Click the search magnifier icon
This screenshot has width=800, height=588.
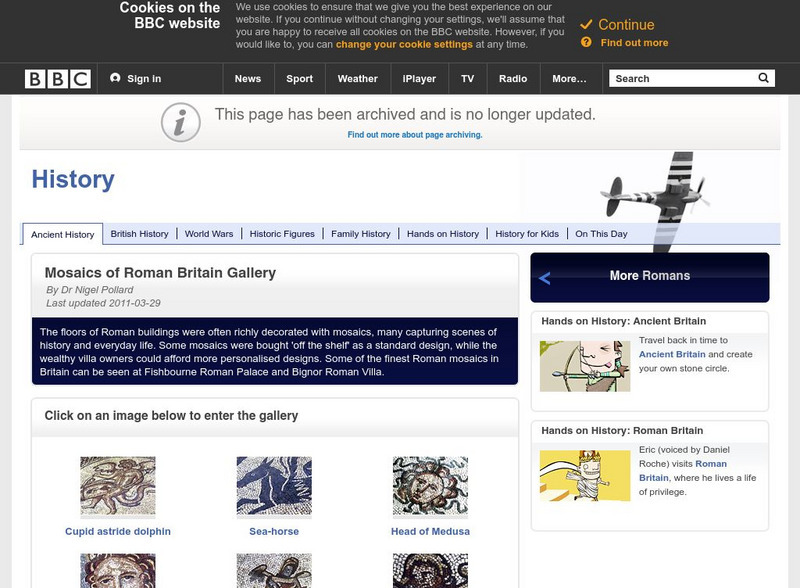click(x=763, y=78)
